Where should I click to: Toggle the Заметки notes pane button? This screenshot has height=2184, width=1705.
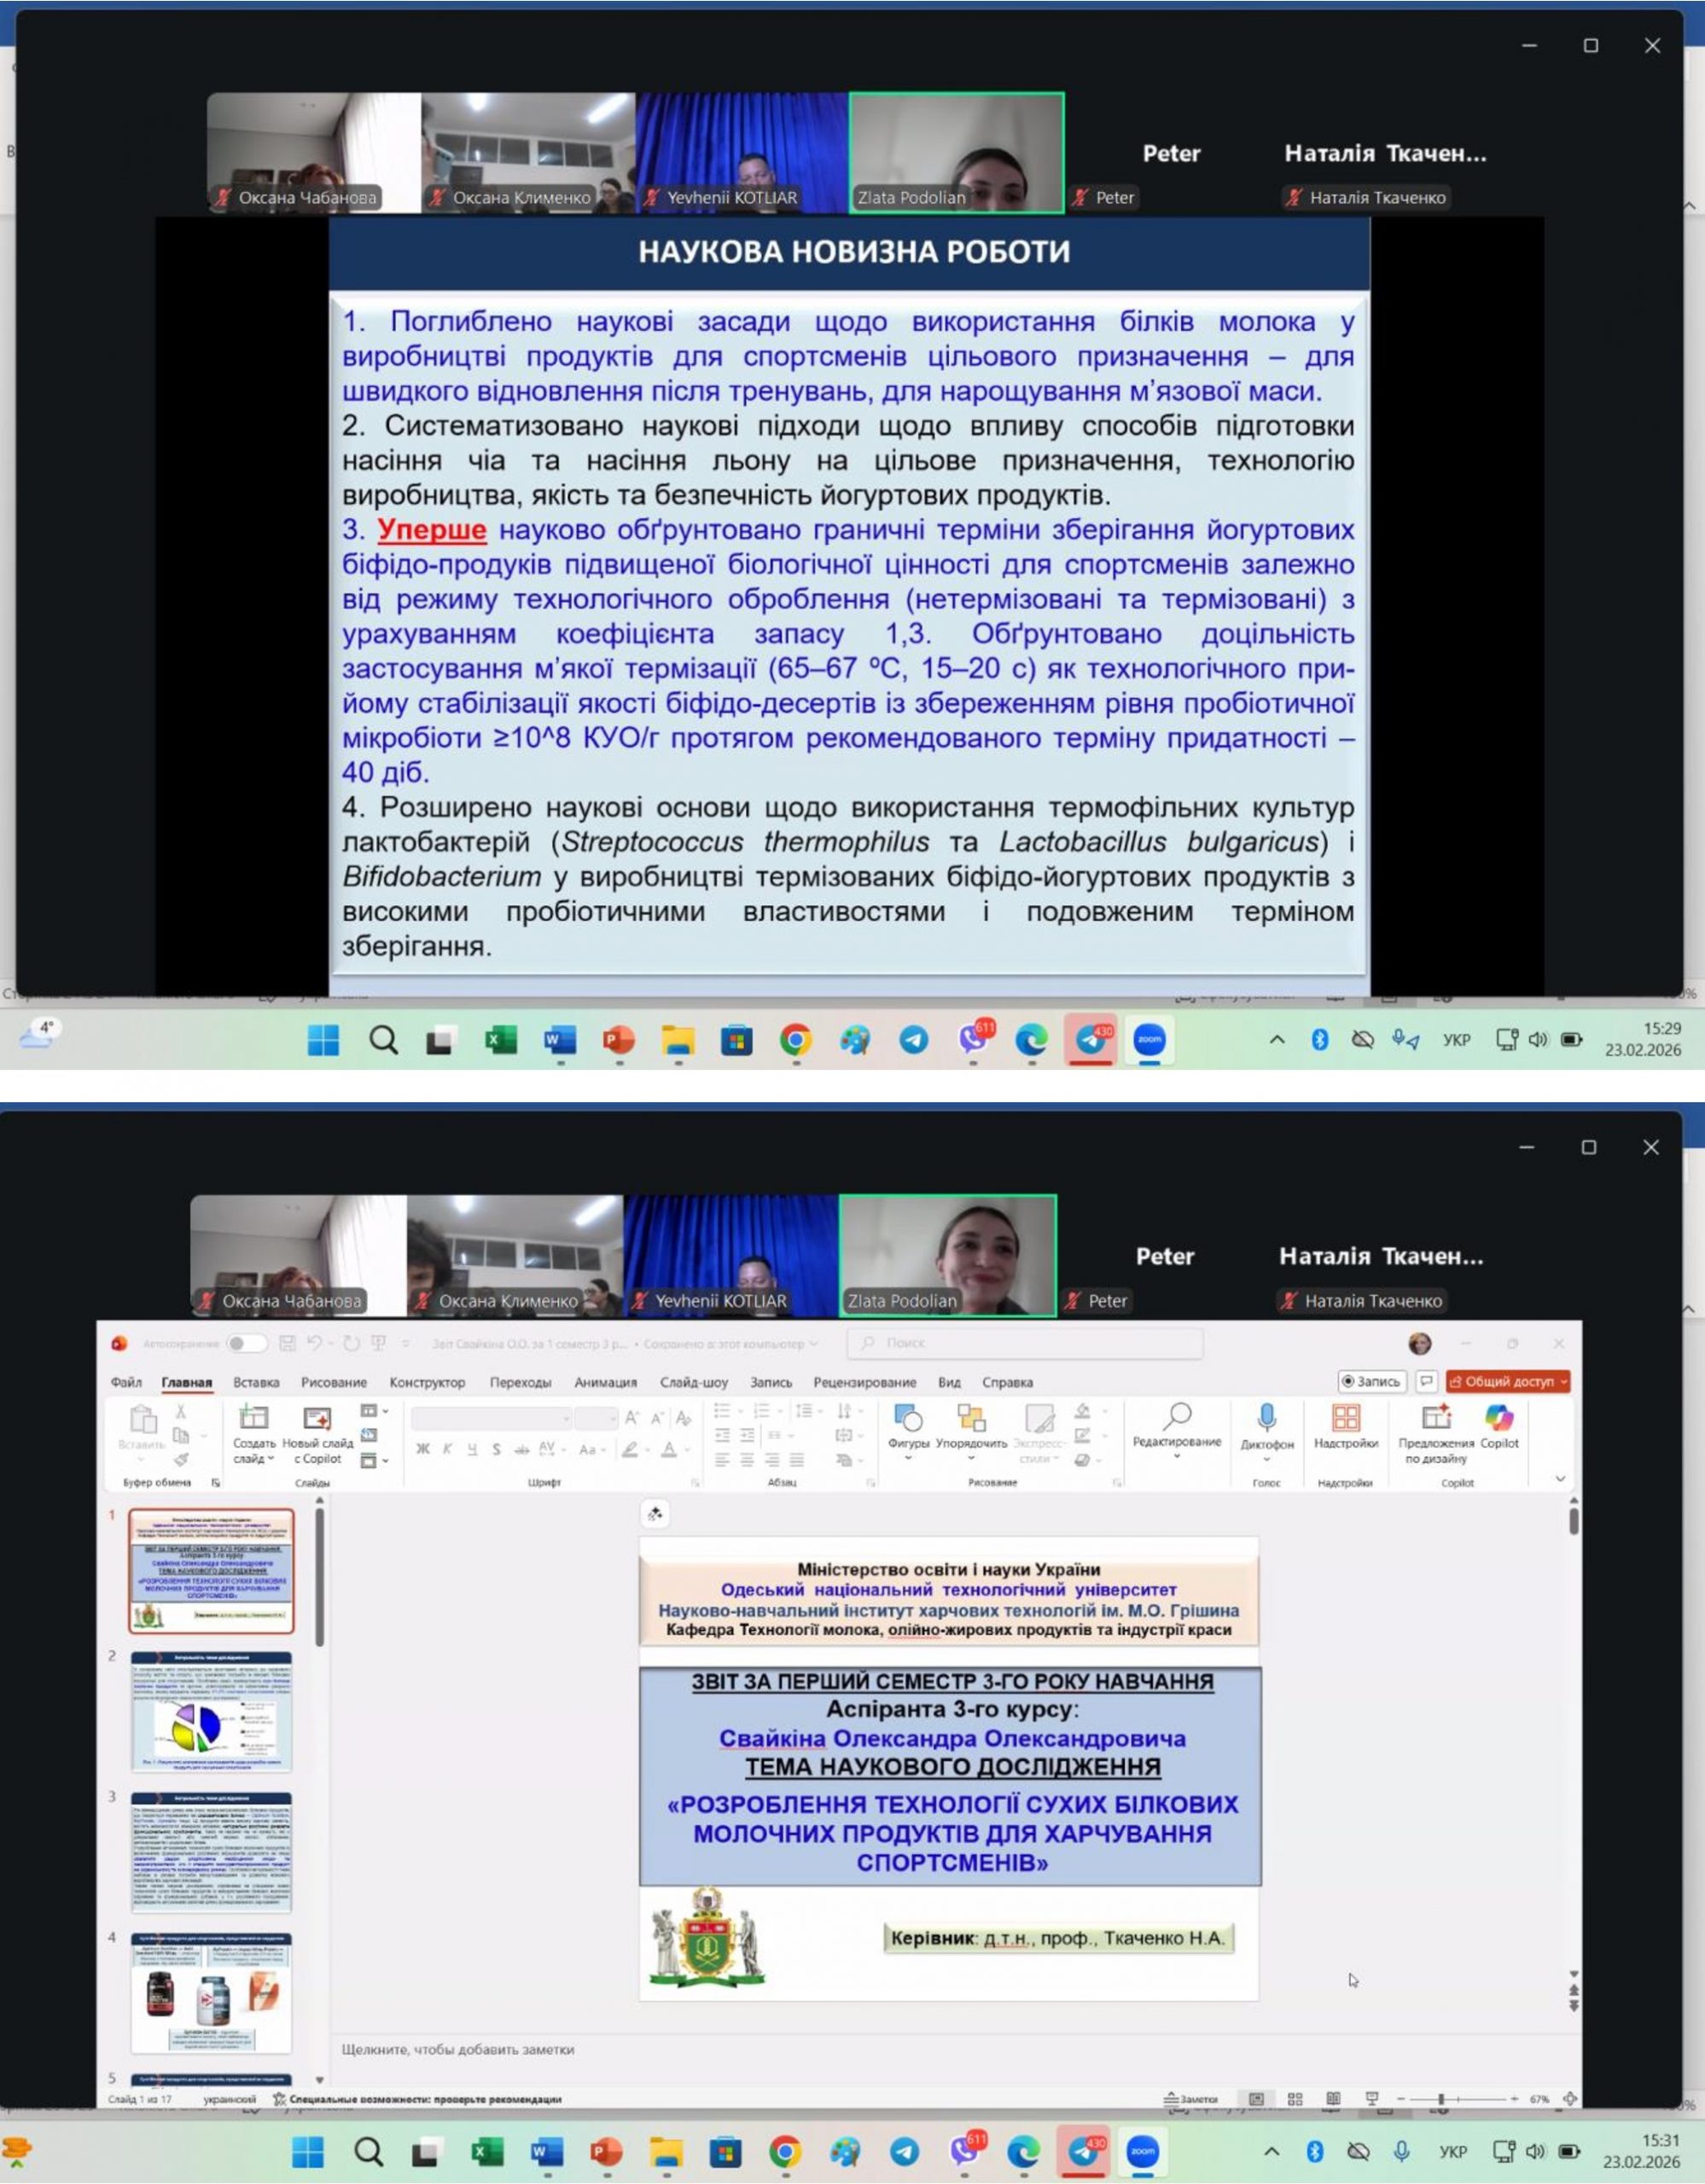click(1192, 2099)
